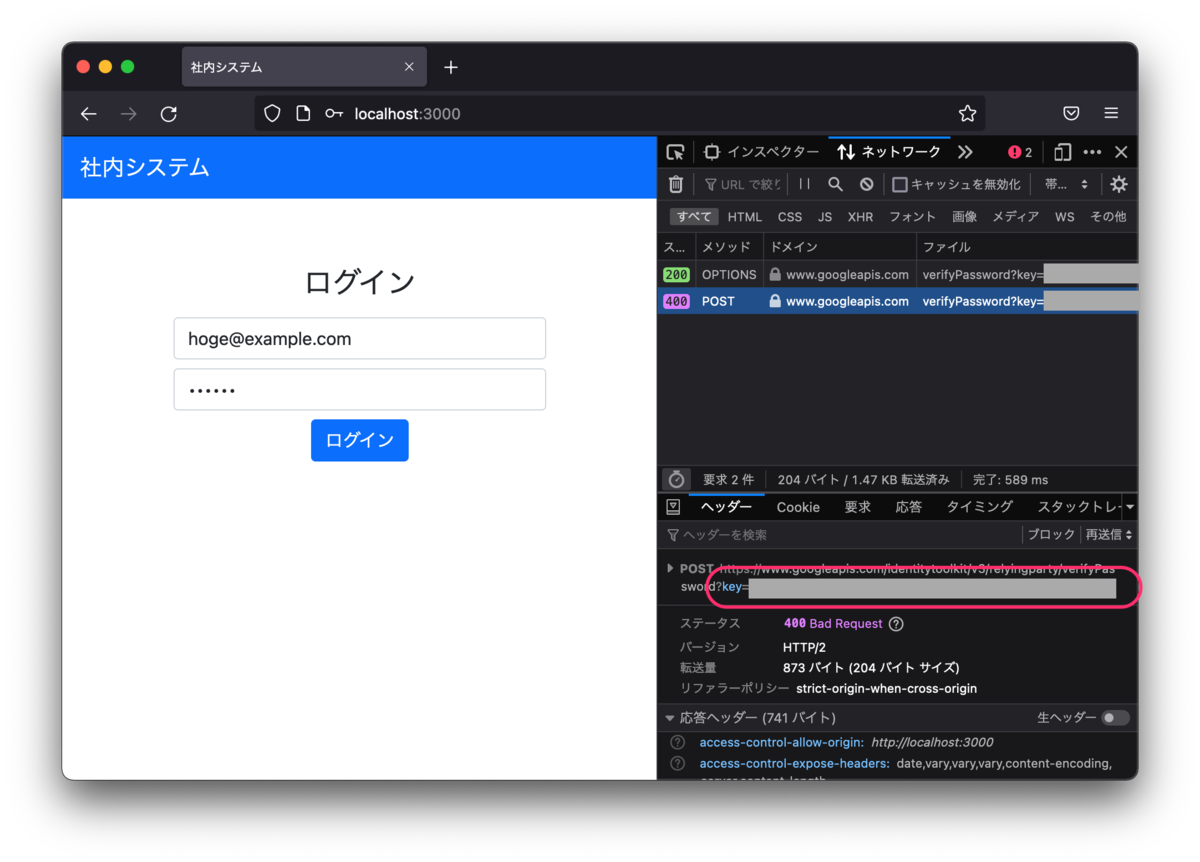Screen dimensions: 1200x862
Task: Click the hoge@example.com email field
Action: click(x=359, y=338)
